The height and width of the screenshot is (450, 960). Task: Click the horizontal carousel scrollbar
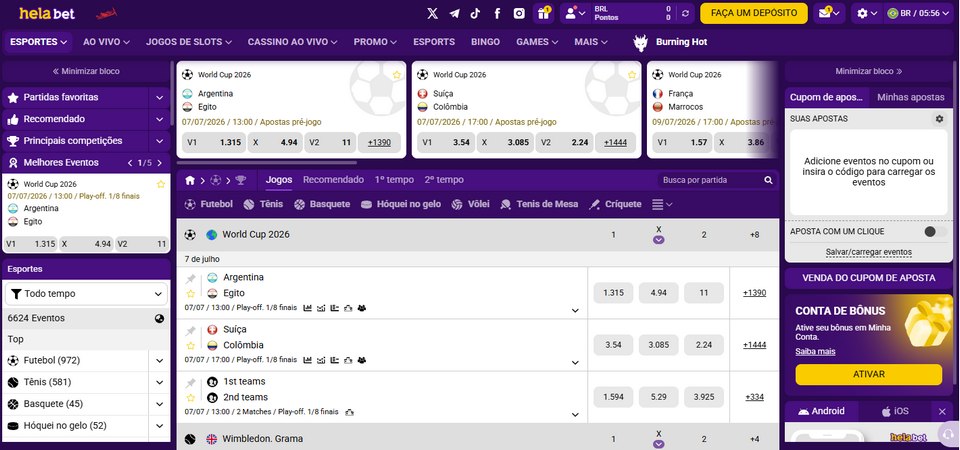(x=266, y=163)
